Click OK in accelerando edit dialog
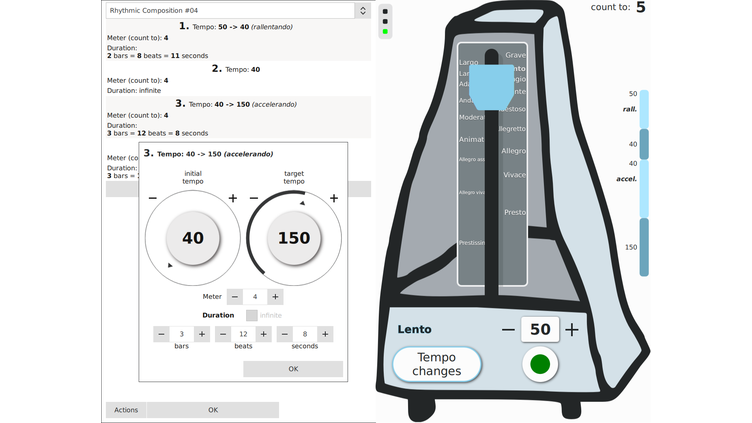 click(x=293, y=369)
